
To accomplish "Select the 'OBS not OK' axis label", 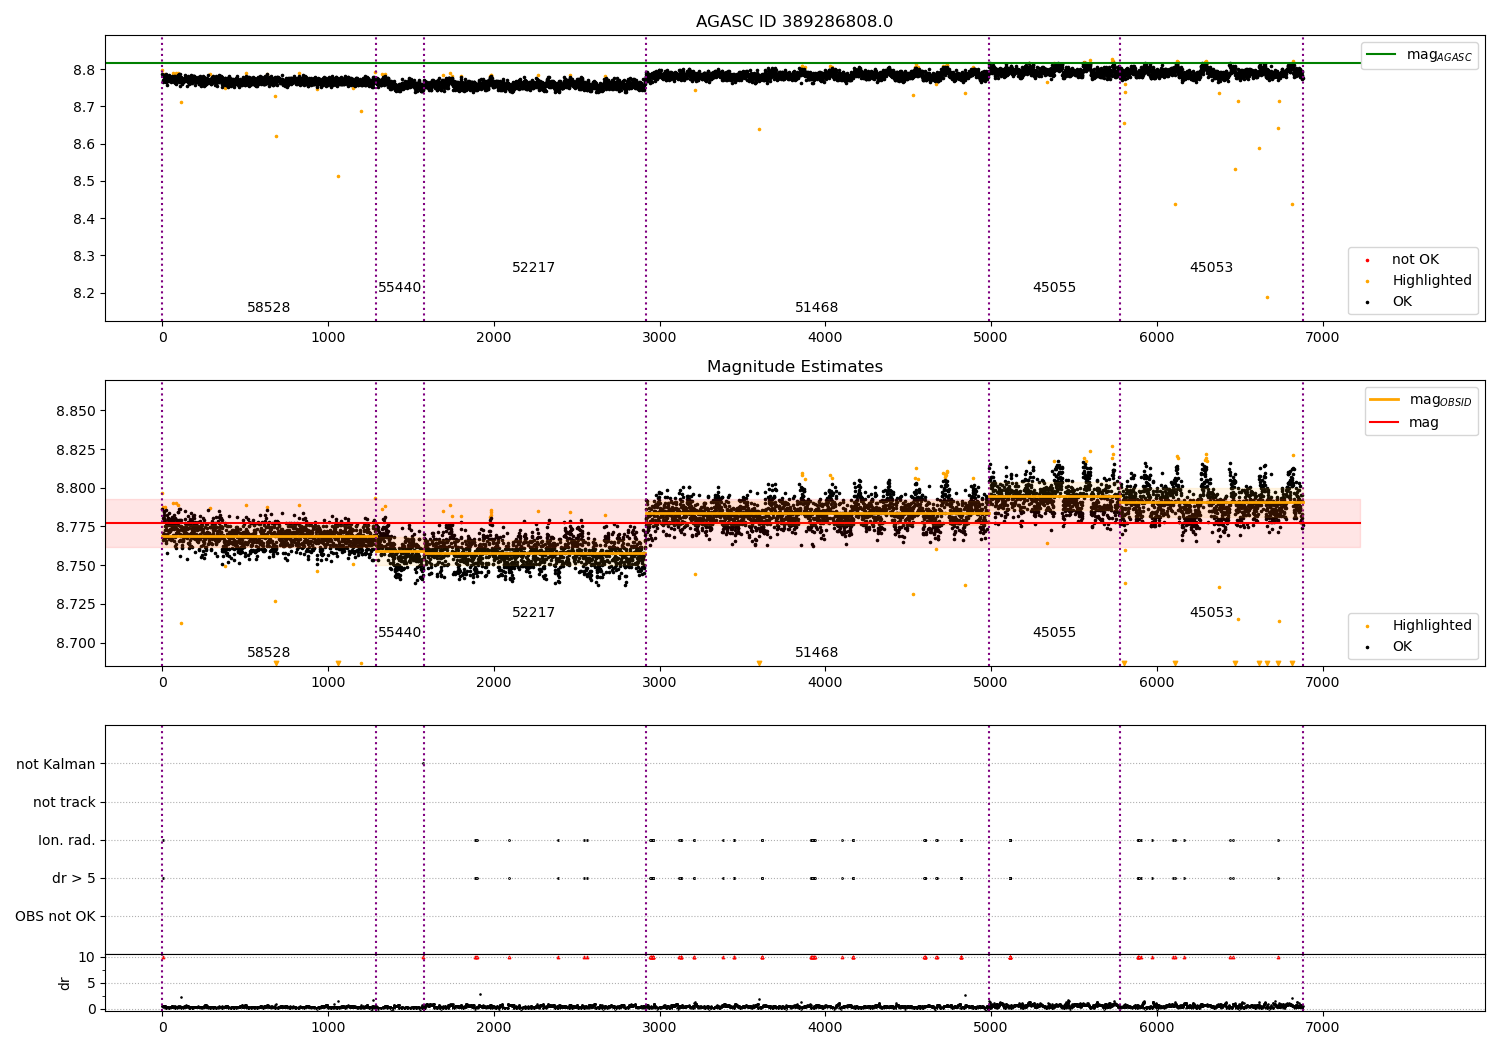I will click(55, 916).
